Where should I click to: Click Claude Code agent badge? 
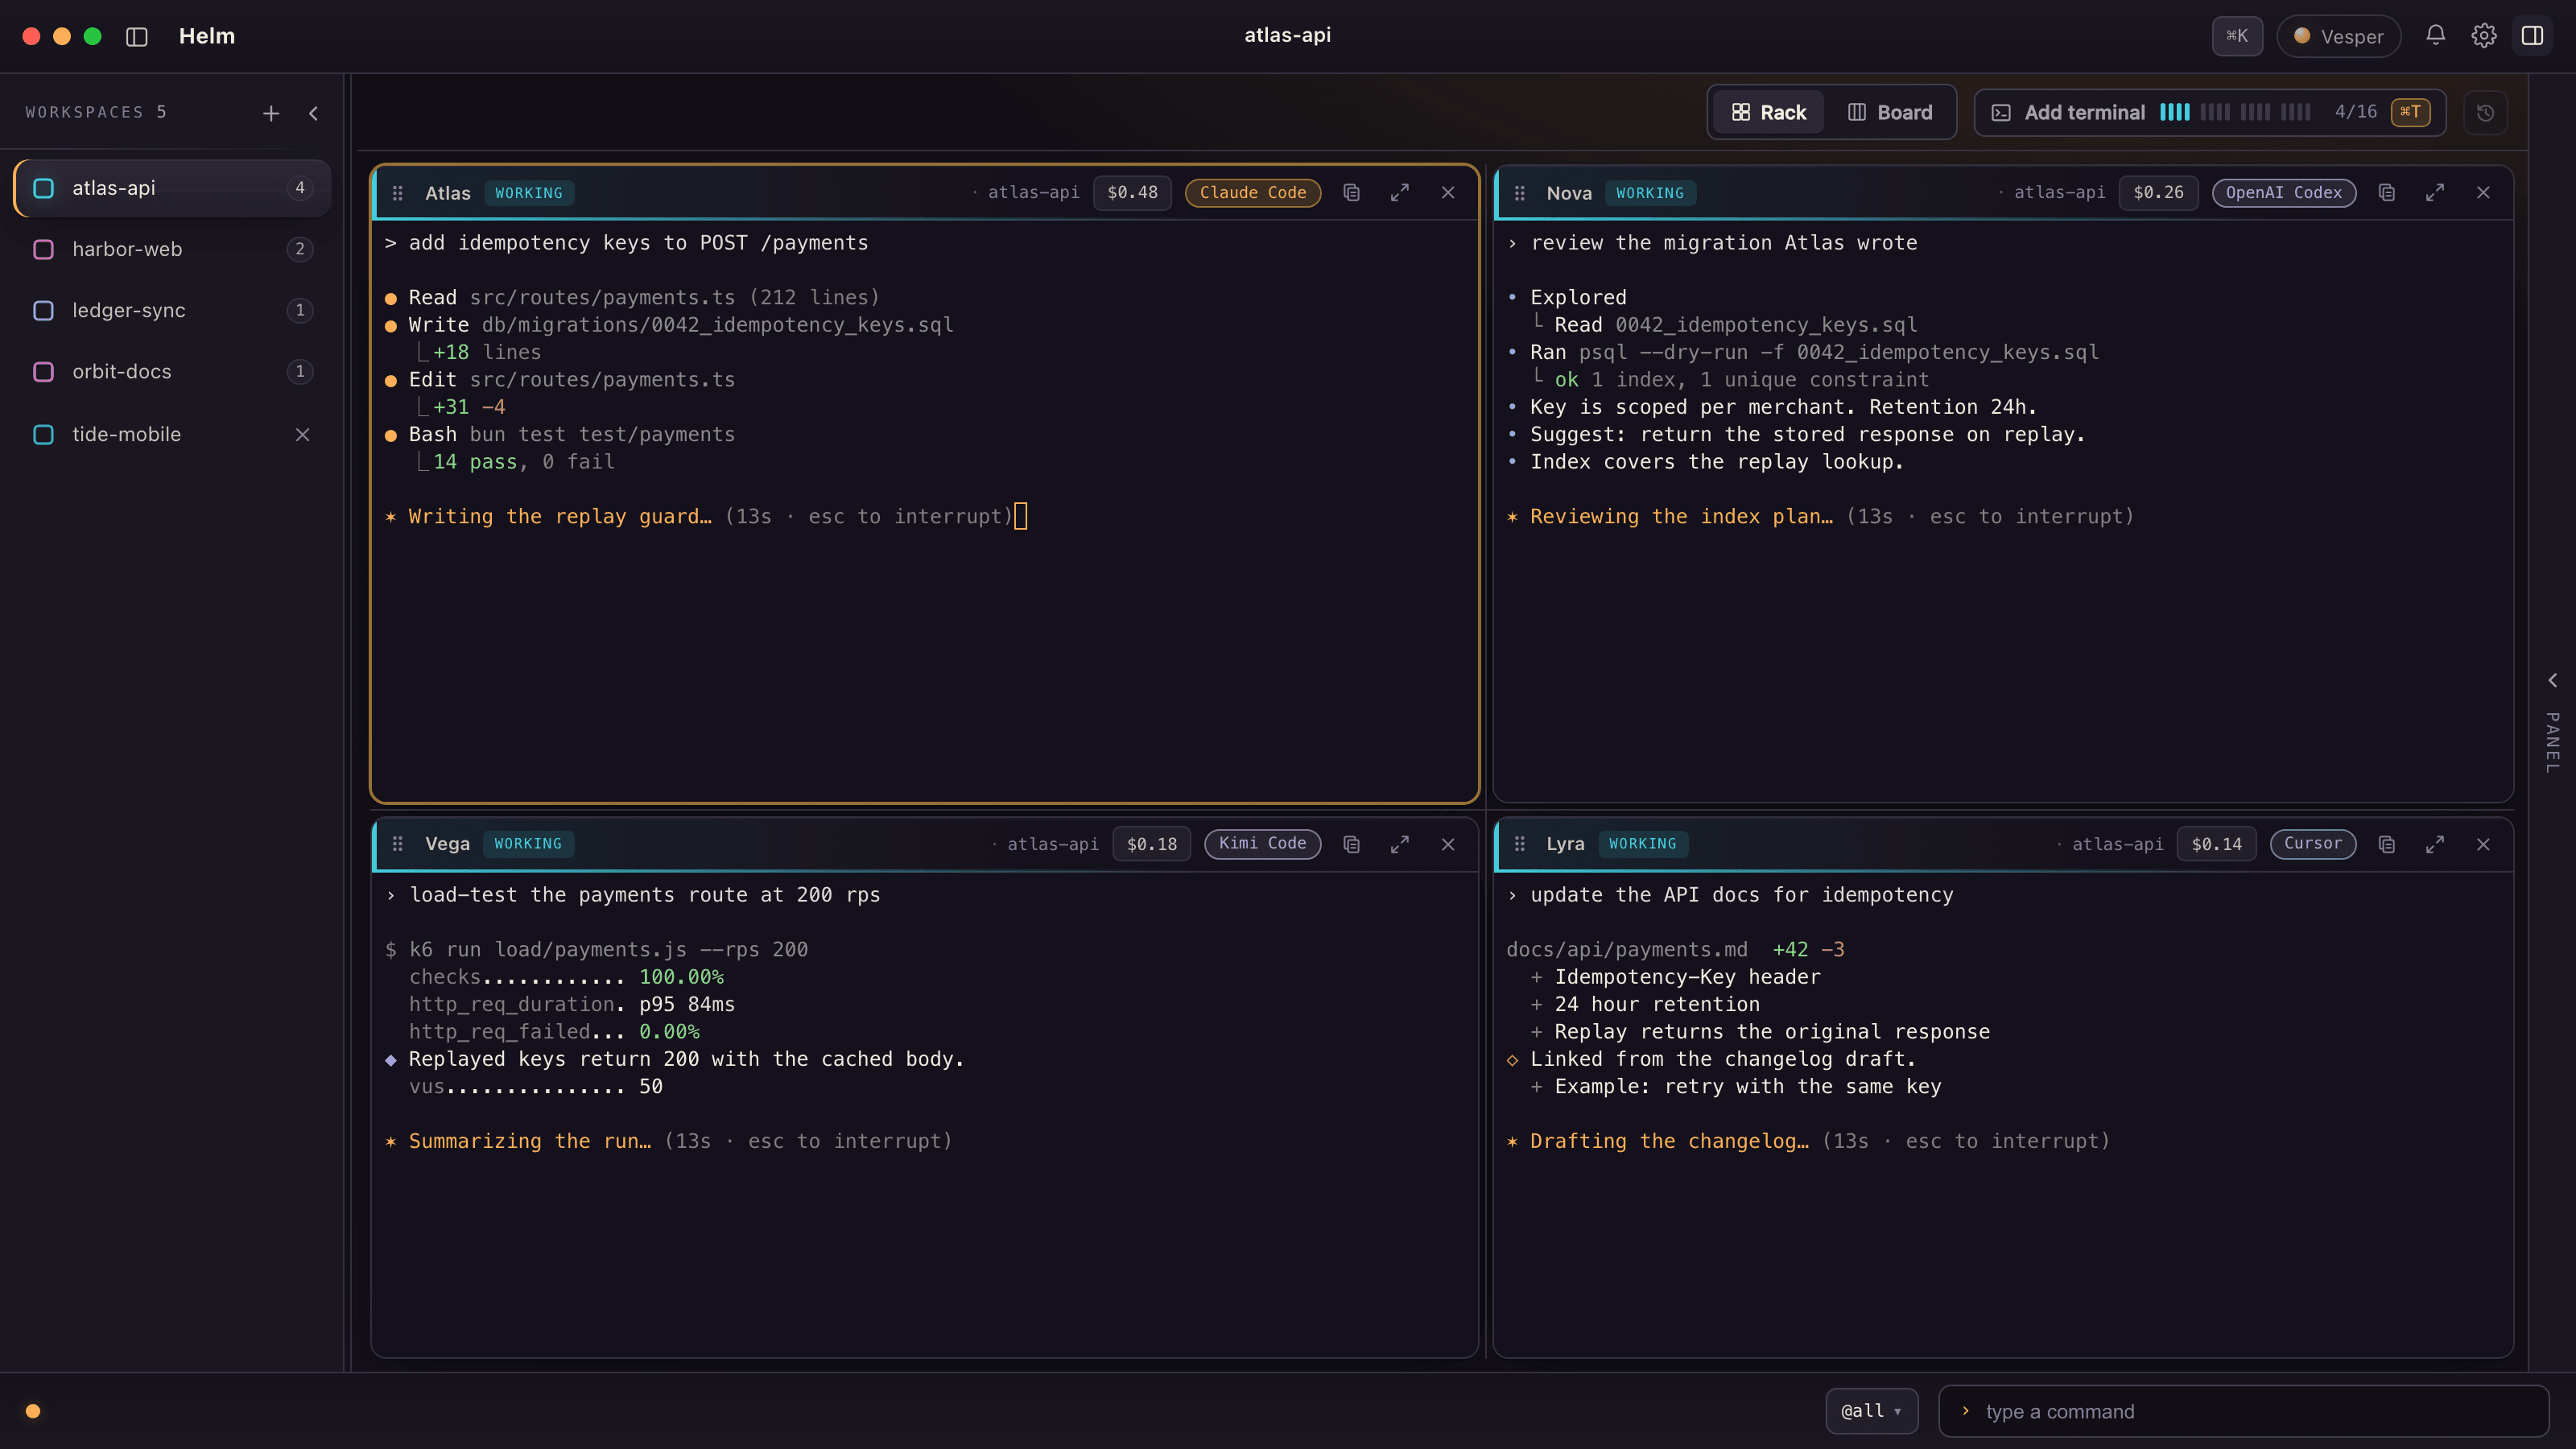[x=1252, y=192]
